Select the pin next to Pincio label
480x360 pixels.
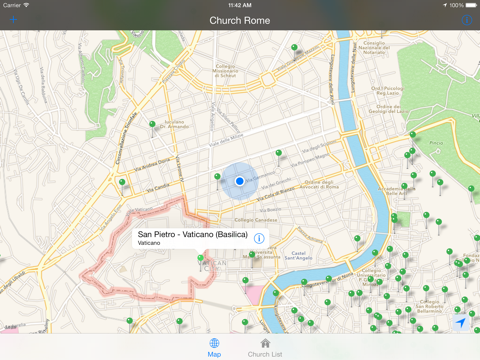click(413, 135)
